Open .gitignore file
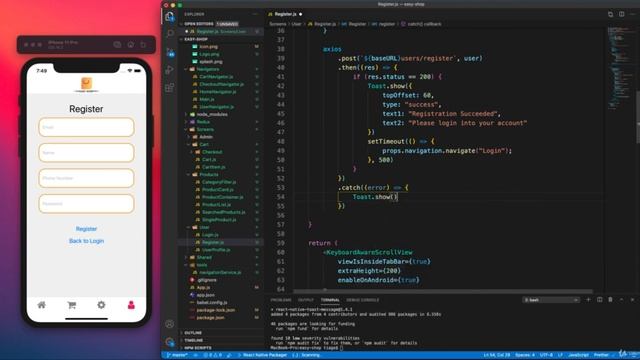640x360 pixels. coord(207,280)
